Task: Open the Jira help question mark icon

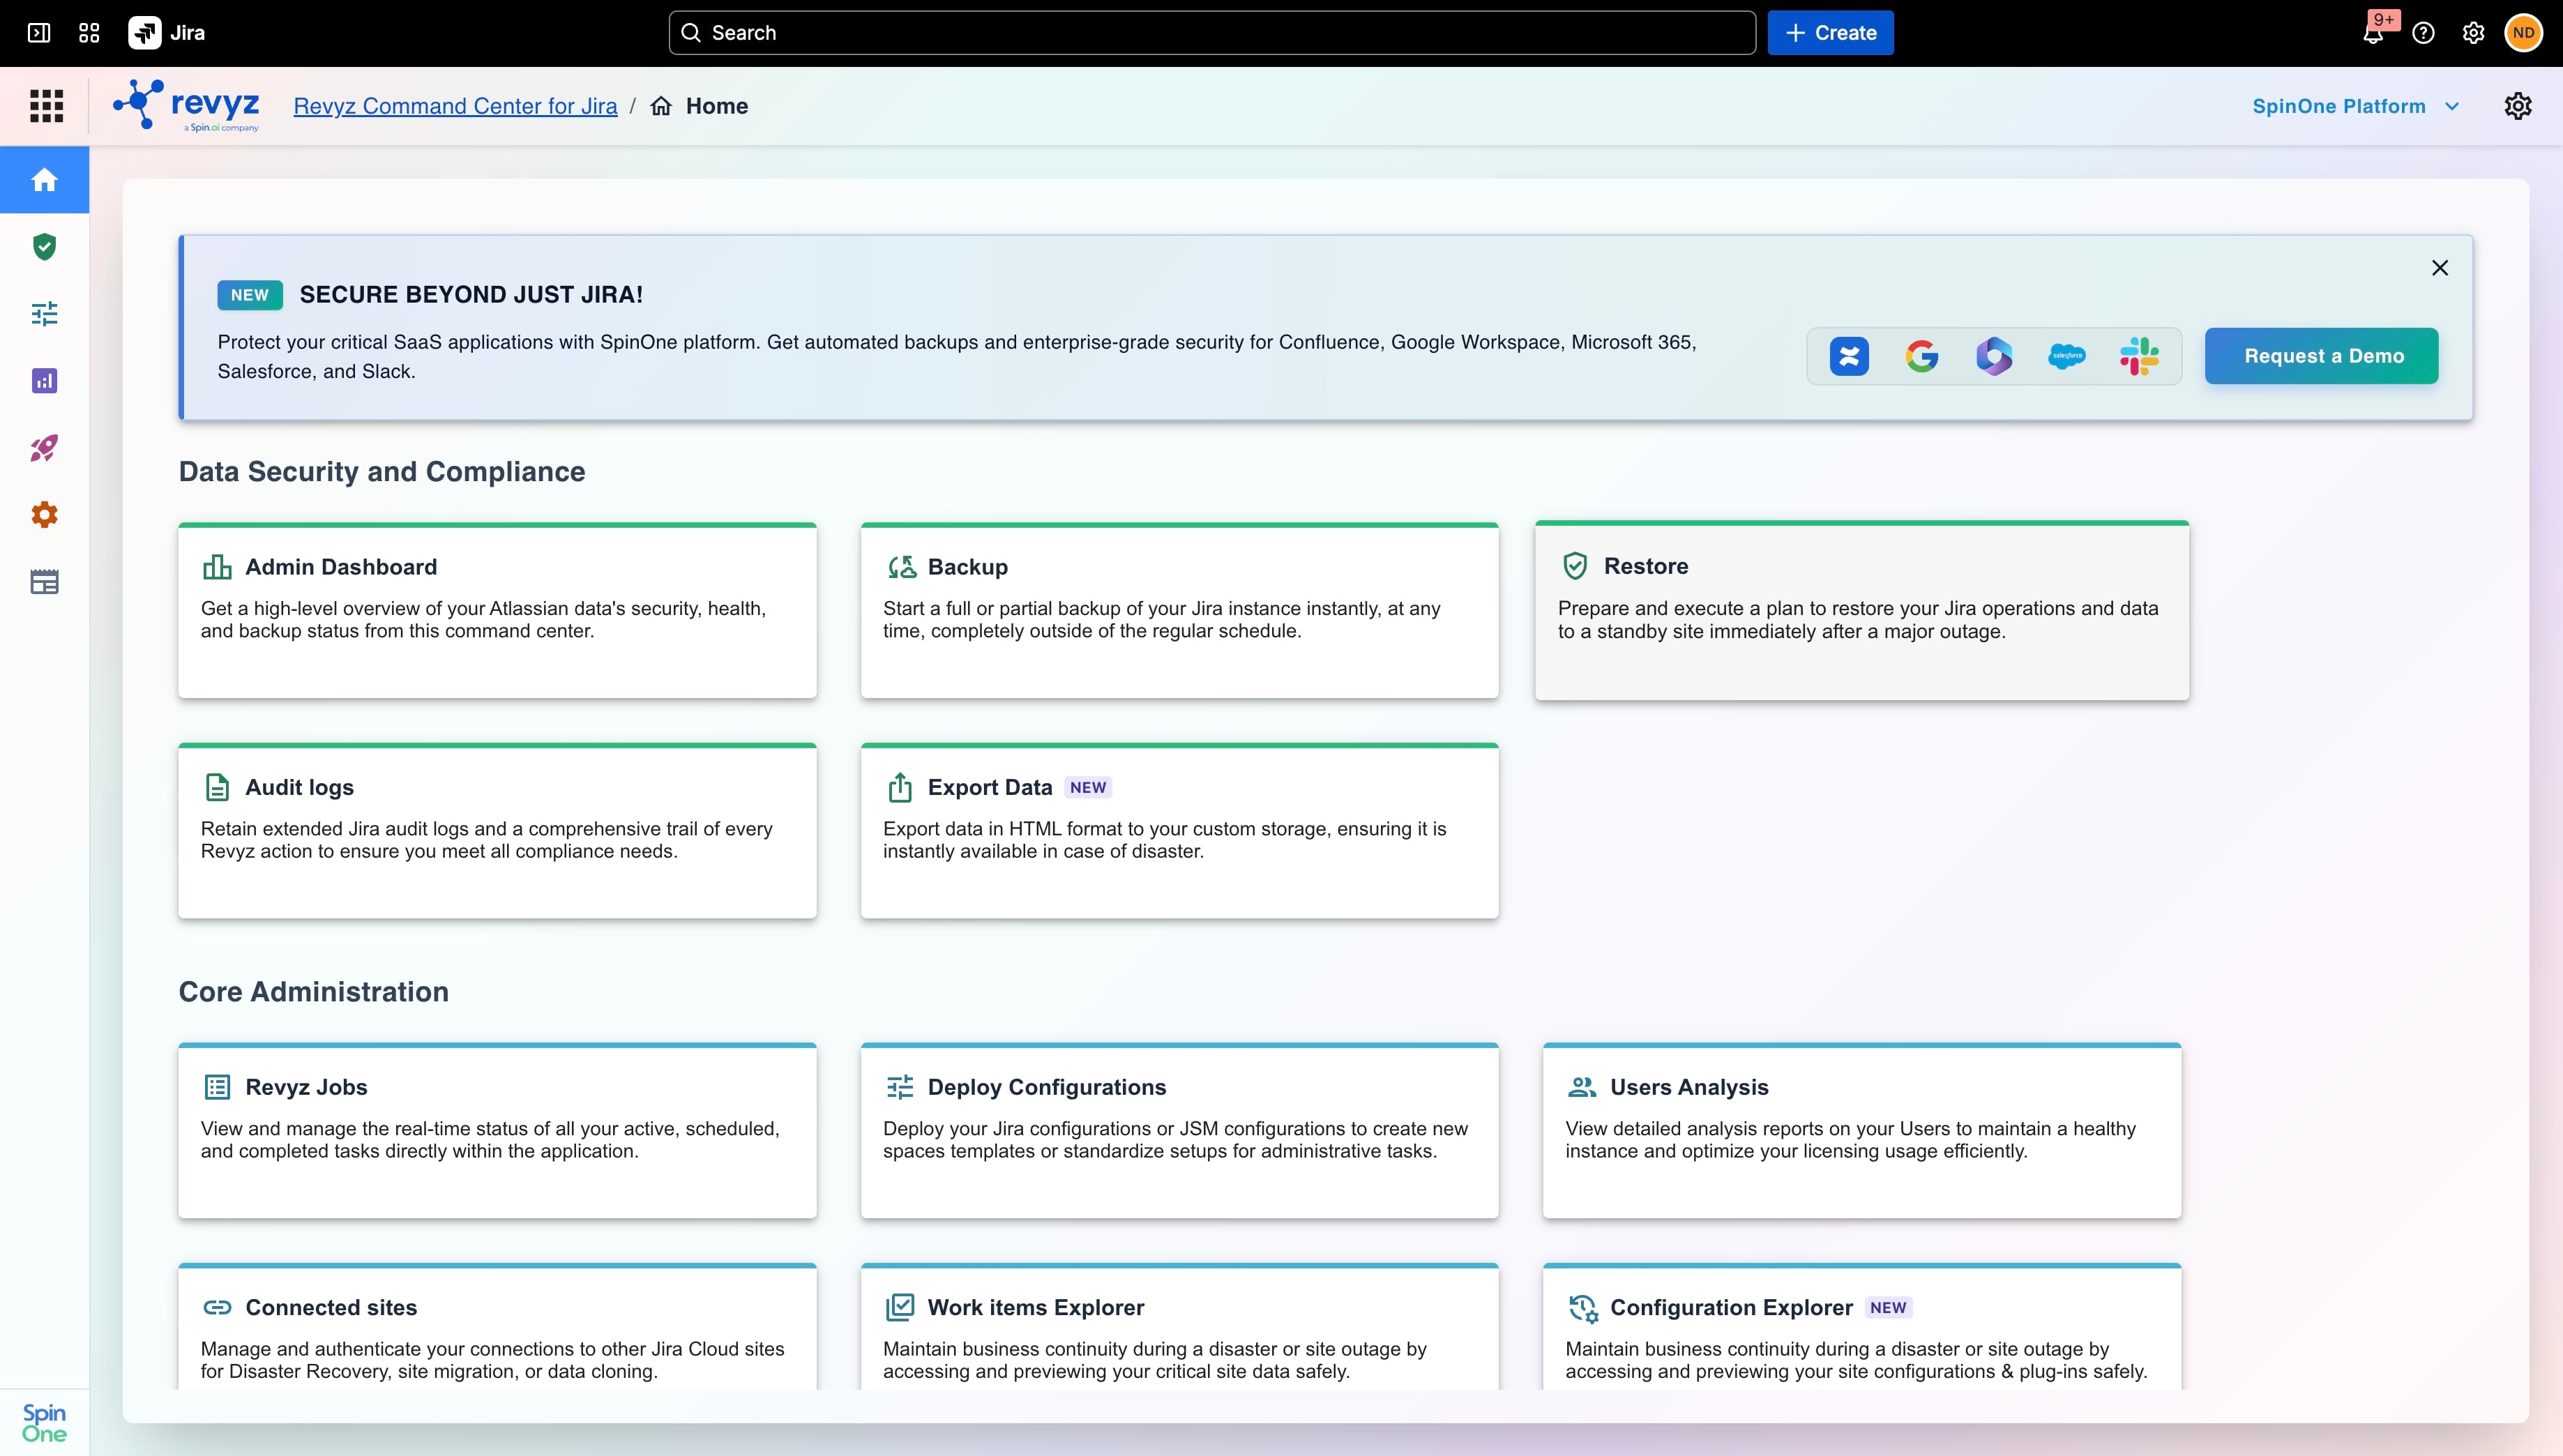Action: coord(2423,33)
